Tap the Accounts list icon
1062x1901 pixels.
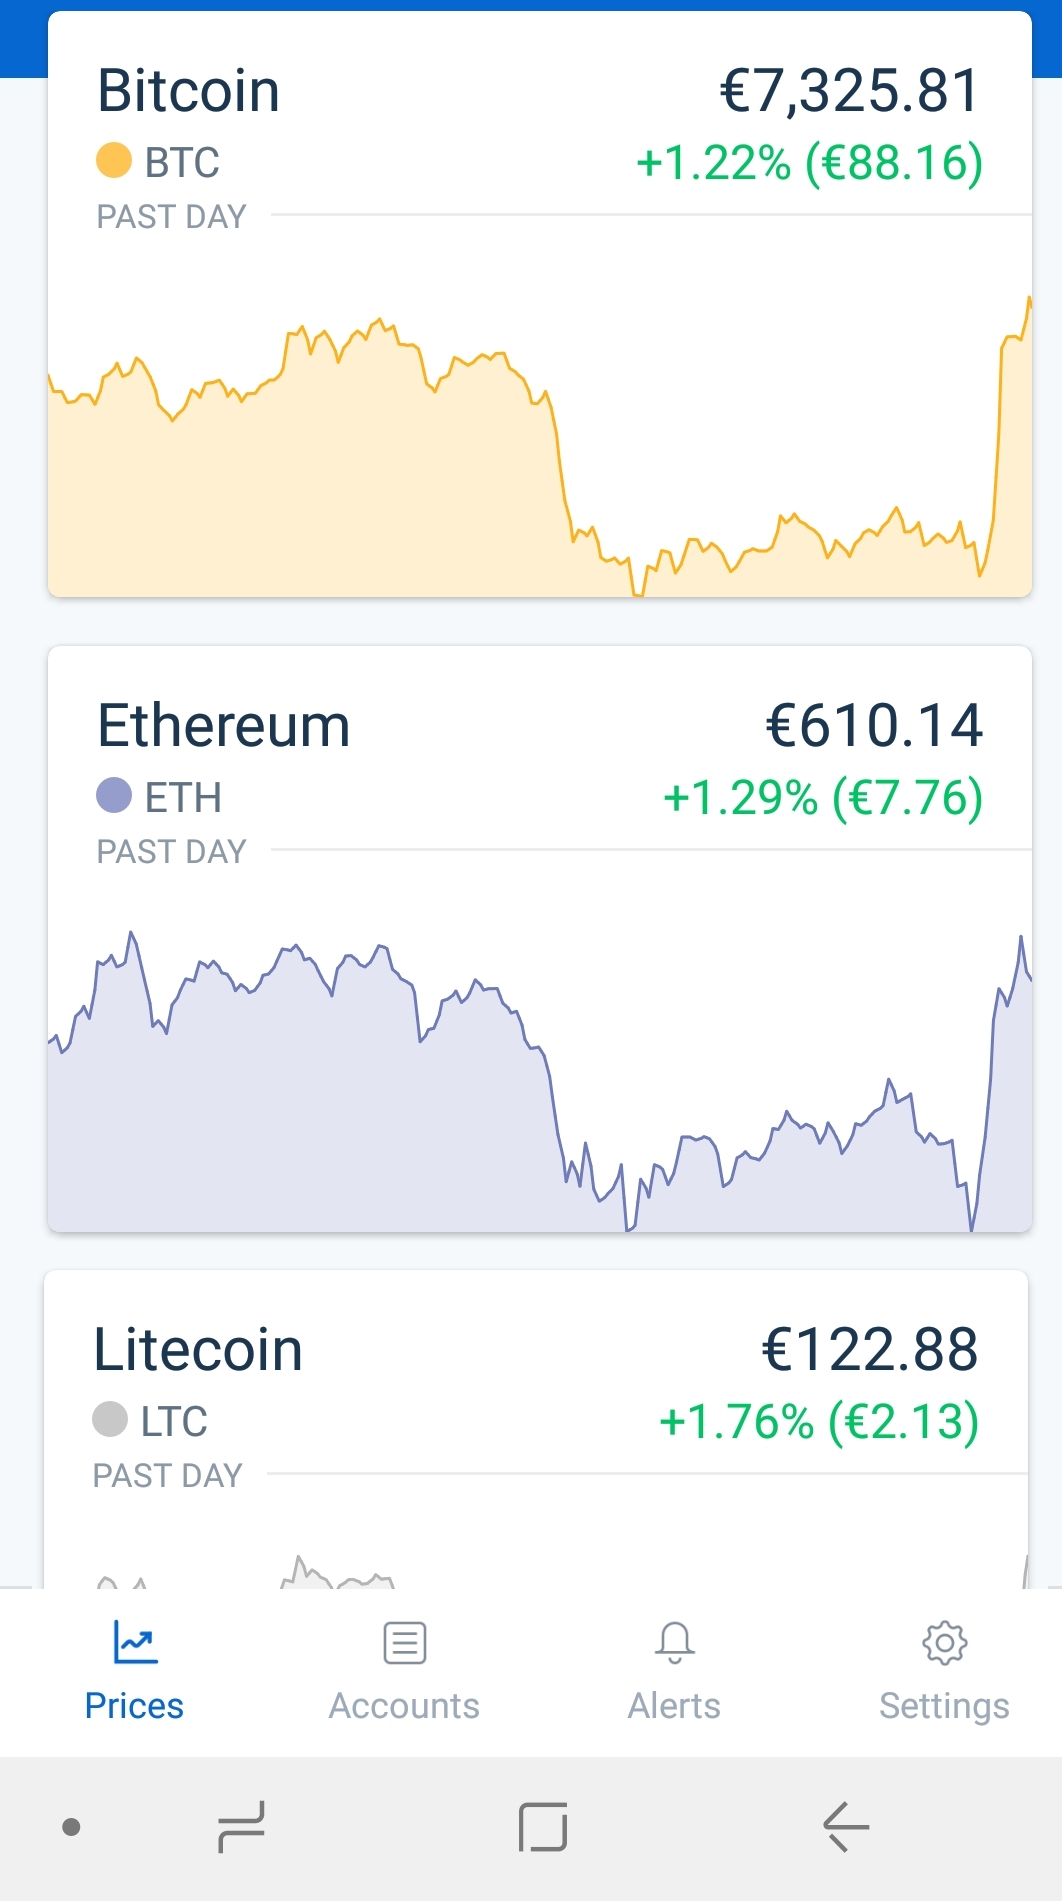tap(404, 1642)
